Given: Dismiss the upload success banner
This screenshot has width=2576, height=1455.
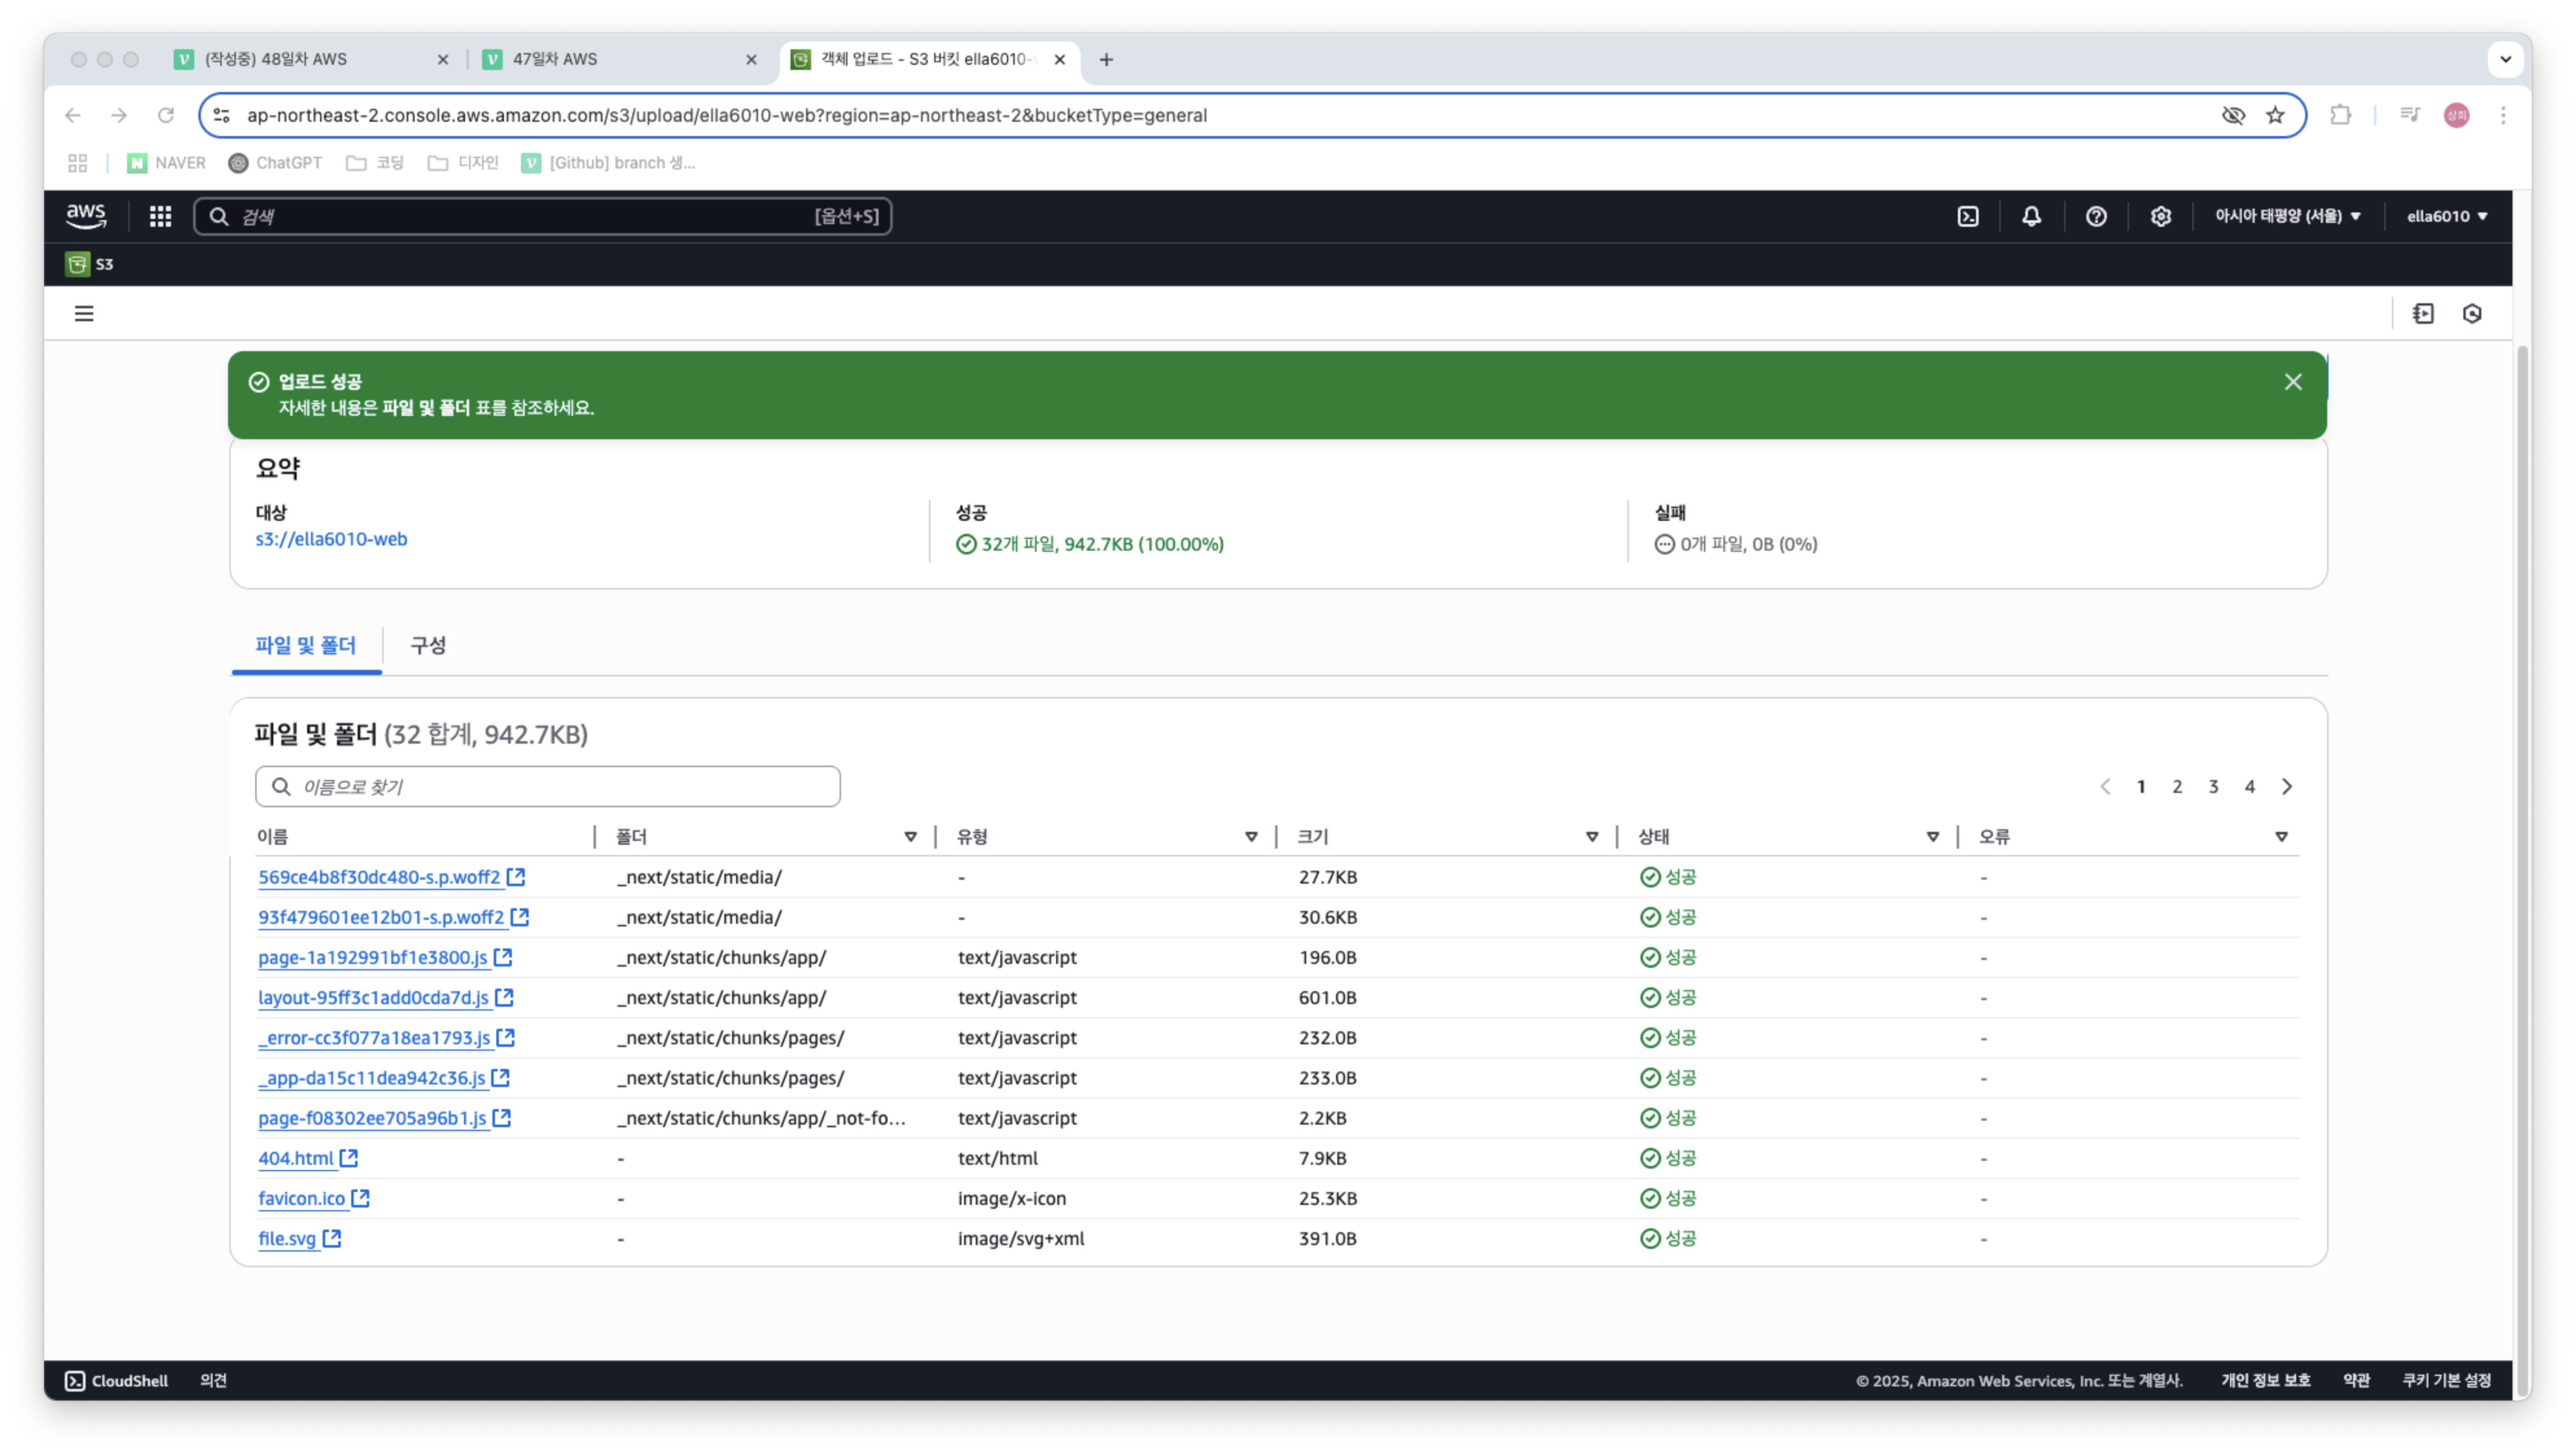Looking at the screenshot, I should (2293, 382).
